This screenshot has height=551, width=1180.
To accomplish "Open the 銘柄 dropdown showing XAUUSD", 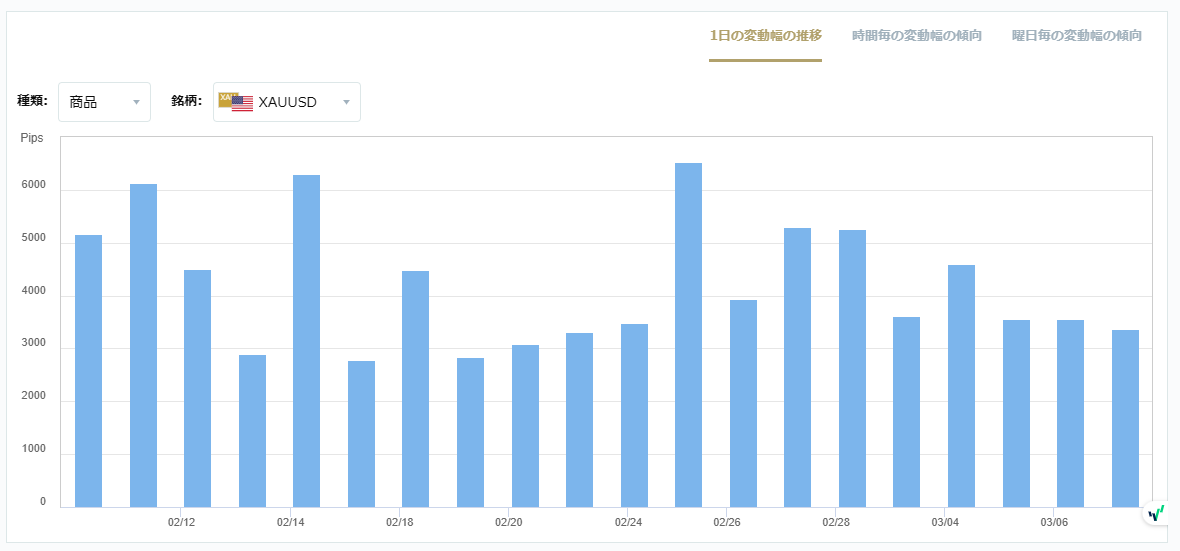I will pyautogui.click(x=287, y=102).
